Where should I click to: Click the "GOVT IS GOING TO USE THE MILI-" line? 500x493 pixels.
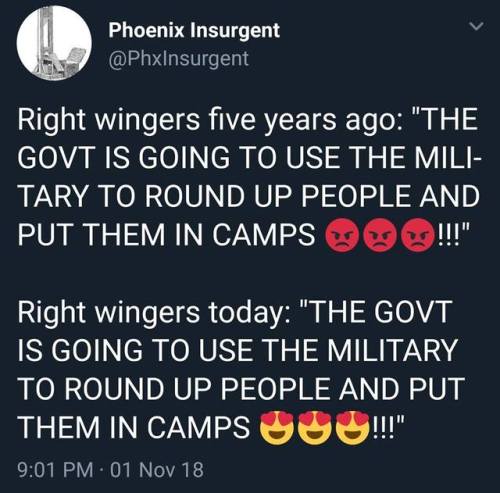coord(249,158)
